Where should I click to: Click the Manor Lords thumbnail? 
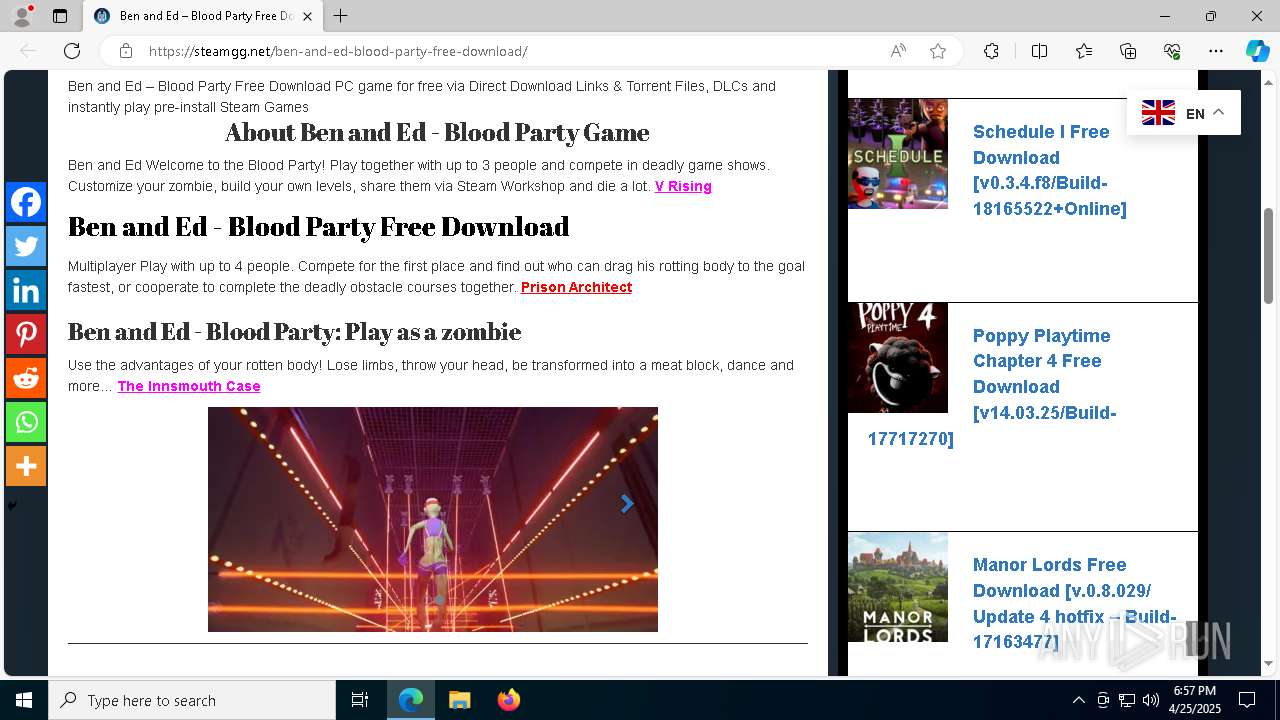point(898,587)
